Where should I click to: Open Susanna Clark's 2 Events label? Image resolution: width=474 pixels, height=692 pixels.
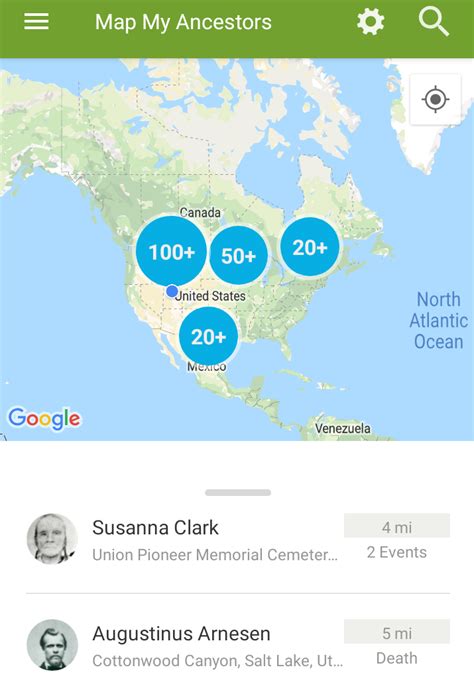coord(397,552)
